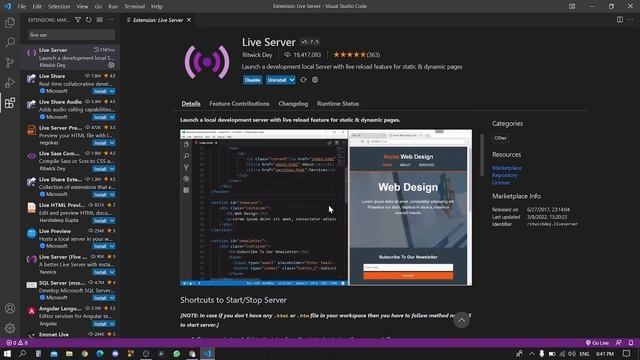Click the star rating (363)

356,55
